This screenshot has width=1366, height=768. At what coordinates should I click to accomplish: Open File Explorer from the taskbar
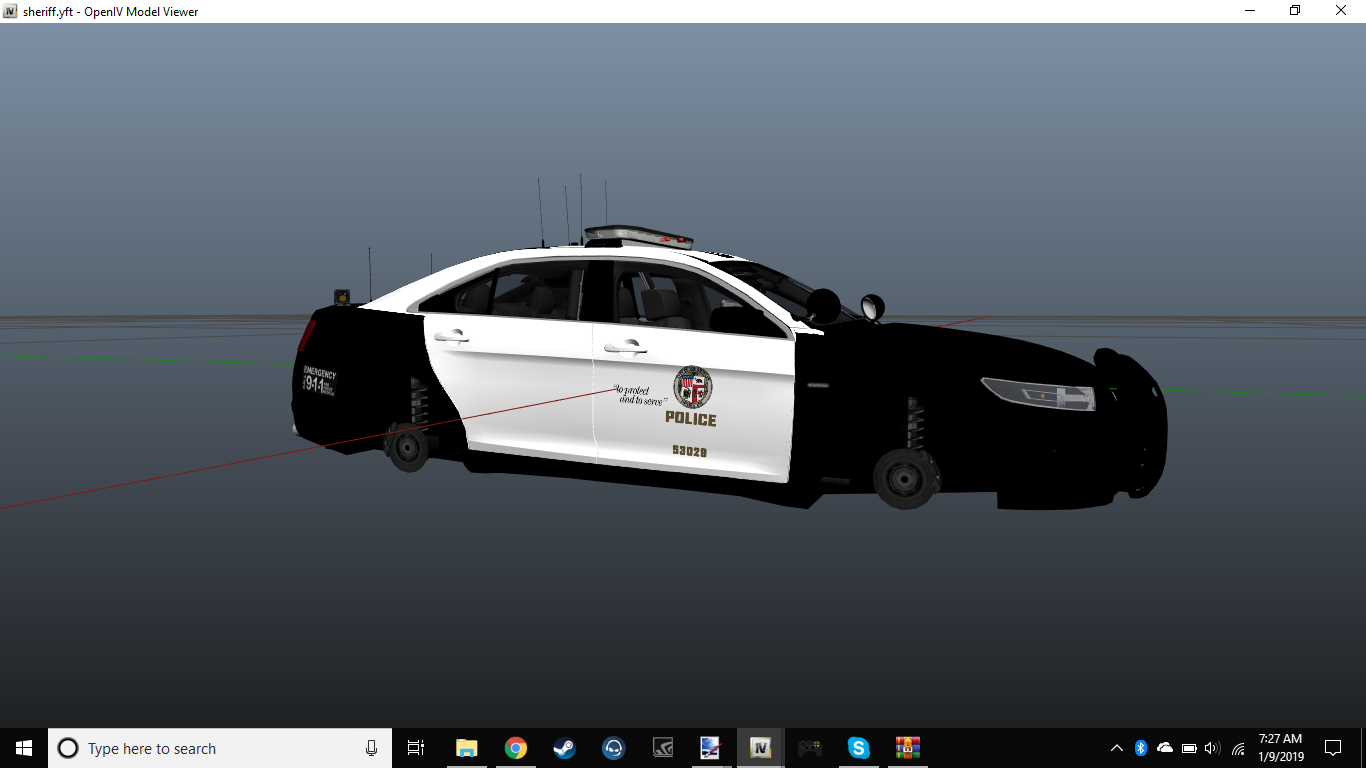(x=466, y=748)
